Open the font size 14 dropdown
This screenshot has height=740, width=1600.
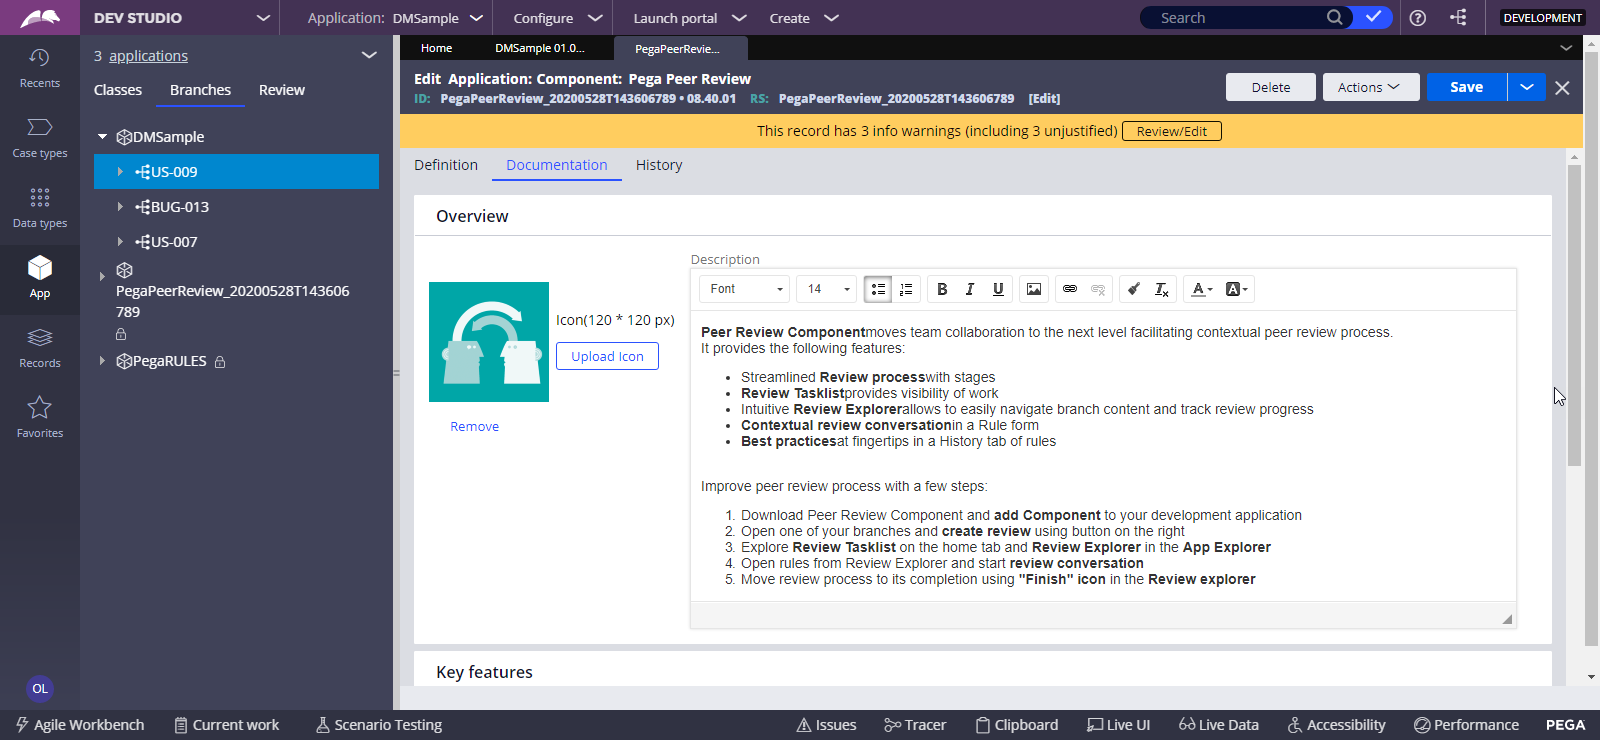[826, 289]
